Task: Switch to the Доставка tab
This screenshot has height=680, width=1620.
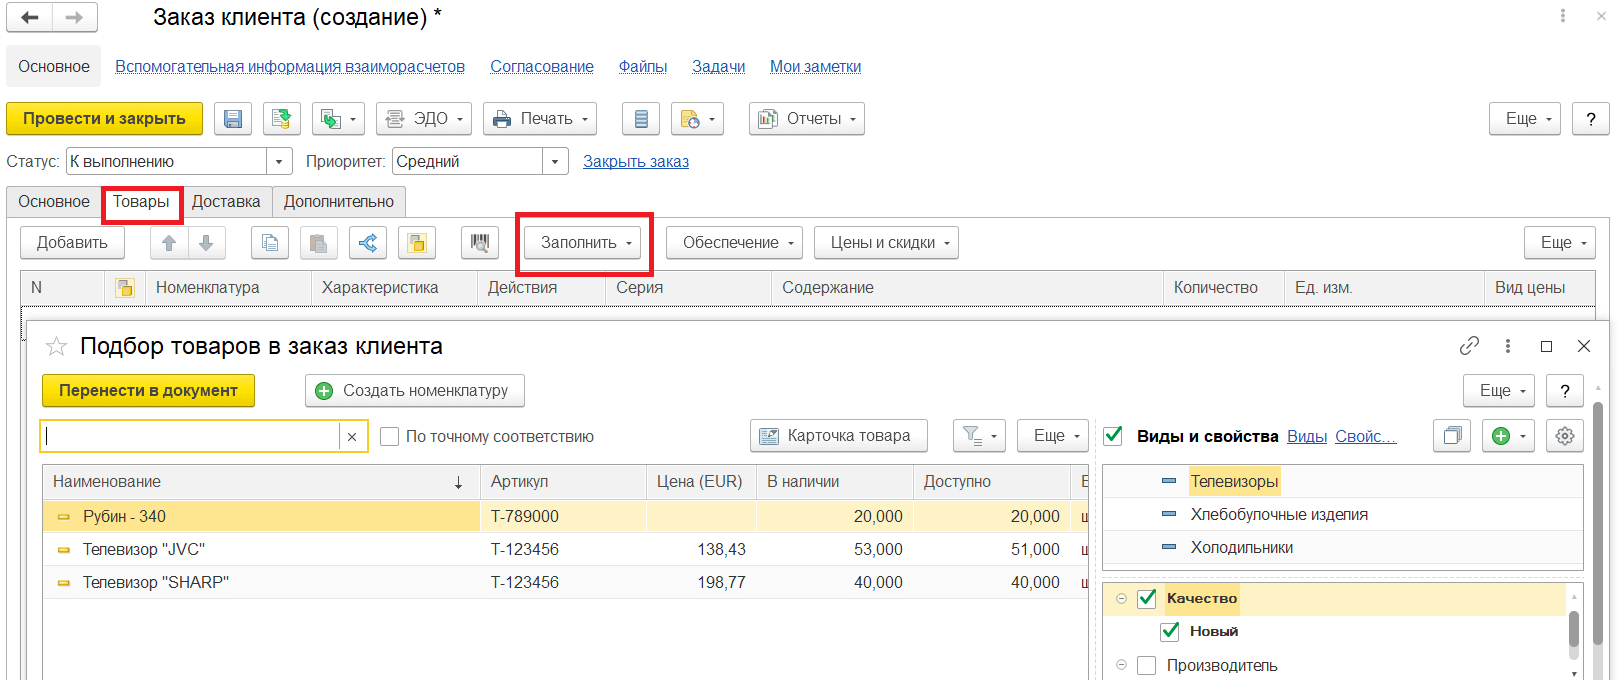Action: click(x=226, y=202)
